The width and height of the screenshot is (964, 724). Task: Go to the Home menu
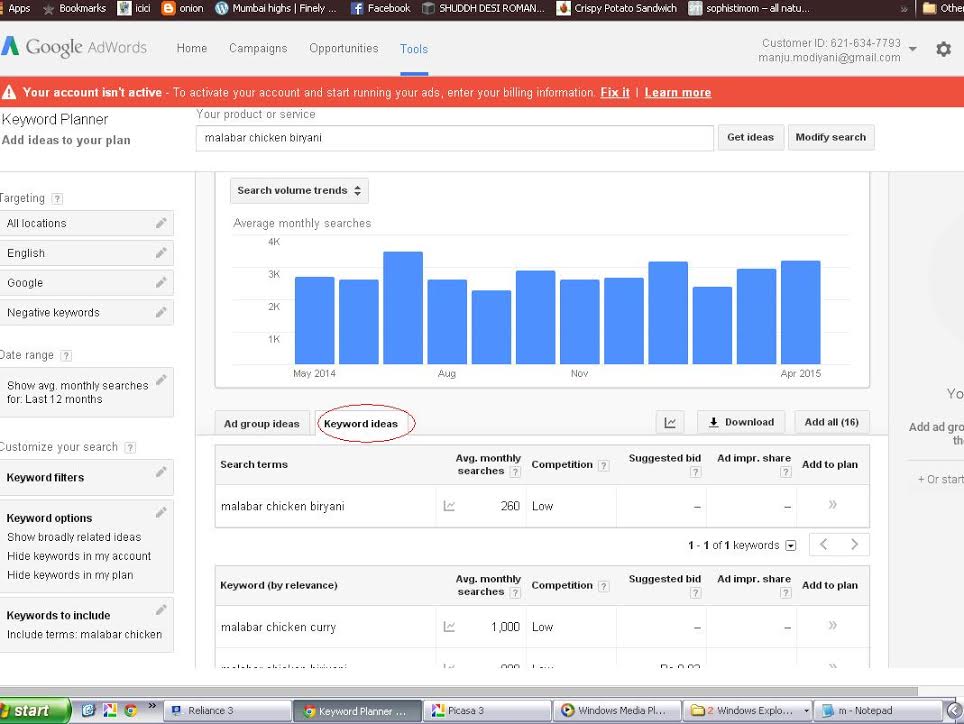click(192, 48)
